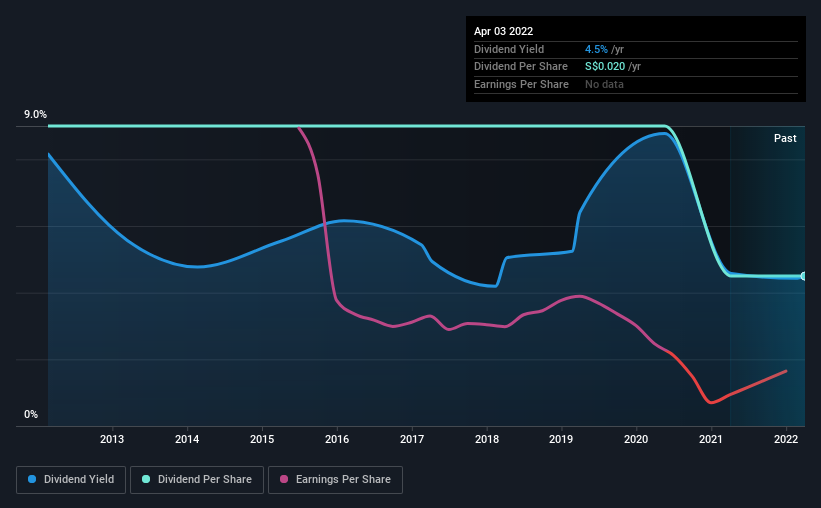Toggle the Earnings Per Share legend button
The height and width of the screenshot is (508, 821).
335,480
